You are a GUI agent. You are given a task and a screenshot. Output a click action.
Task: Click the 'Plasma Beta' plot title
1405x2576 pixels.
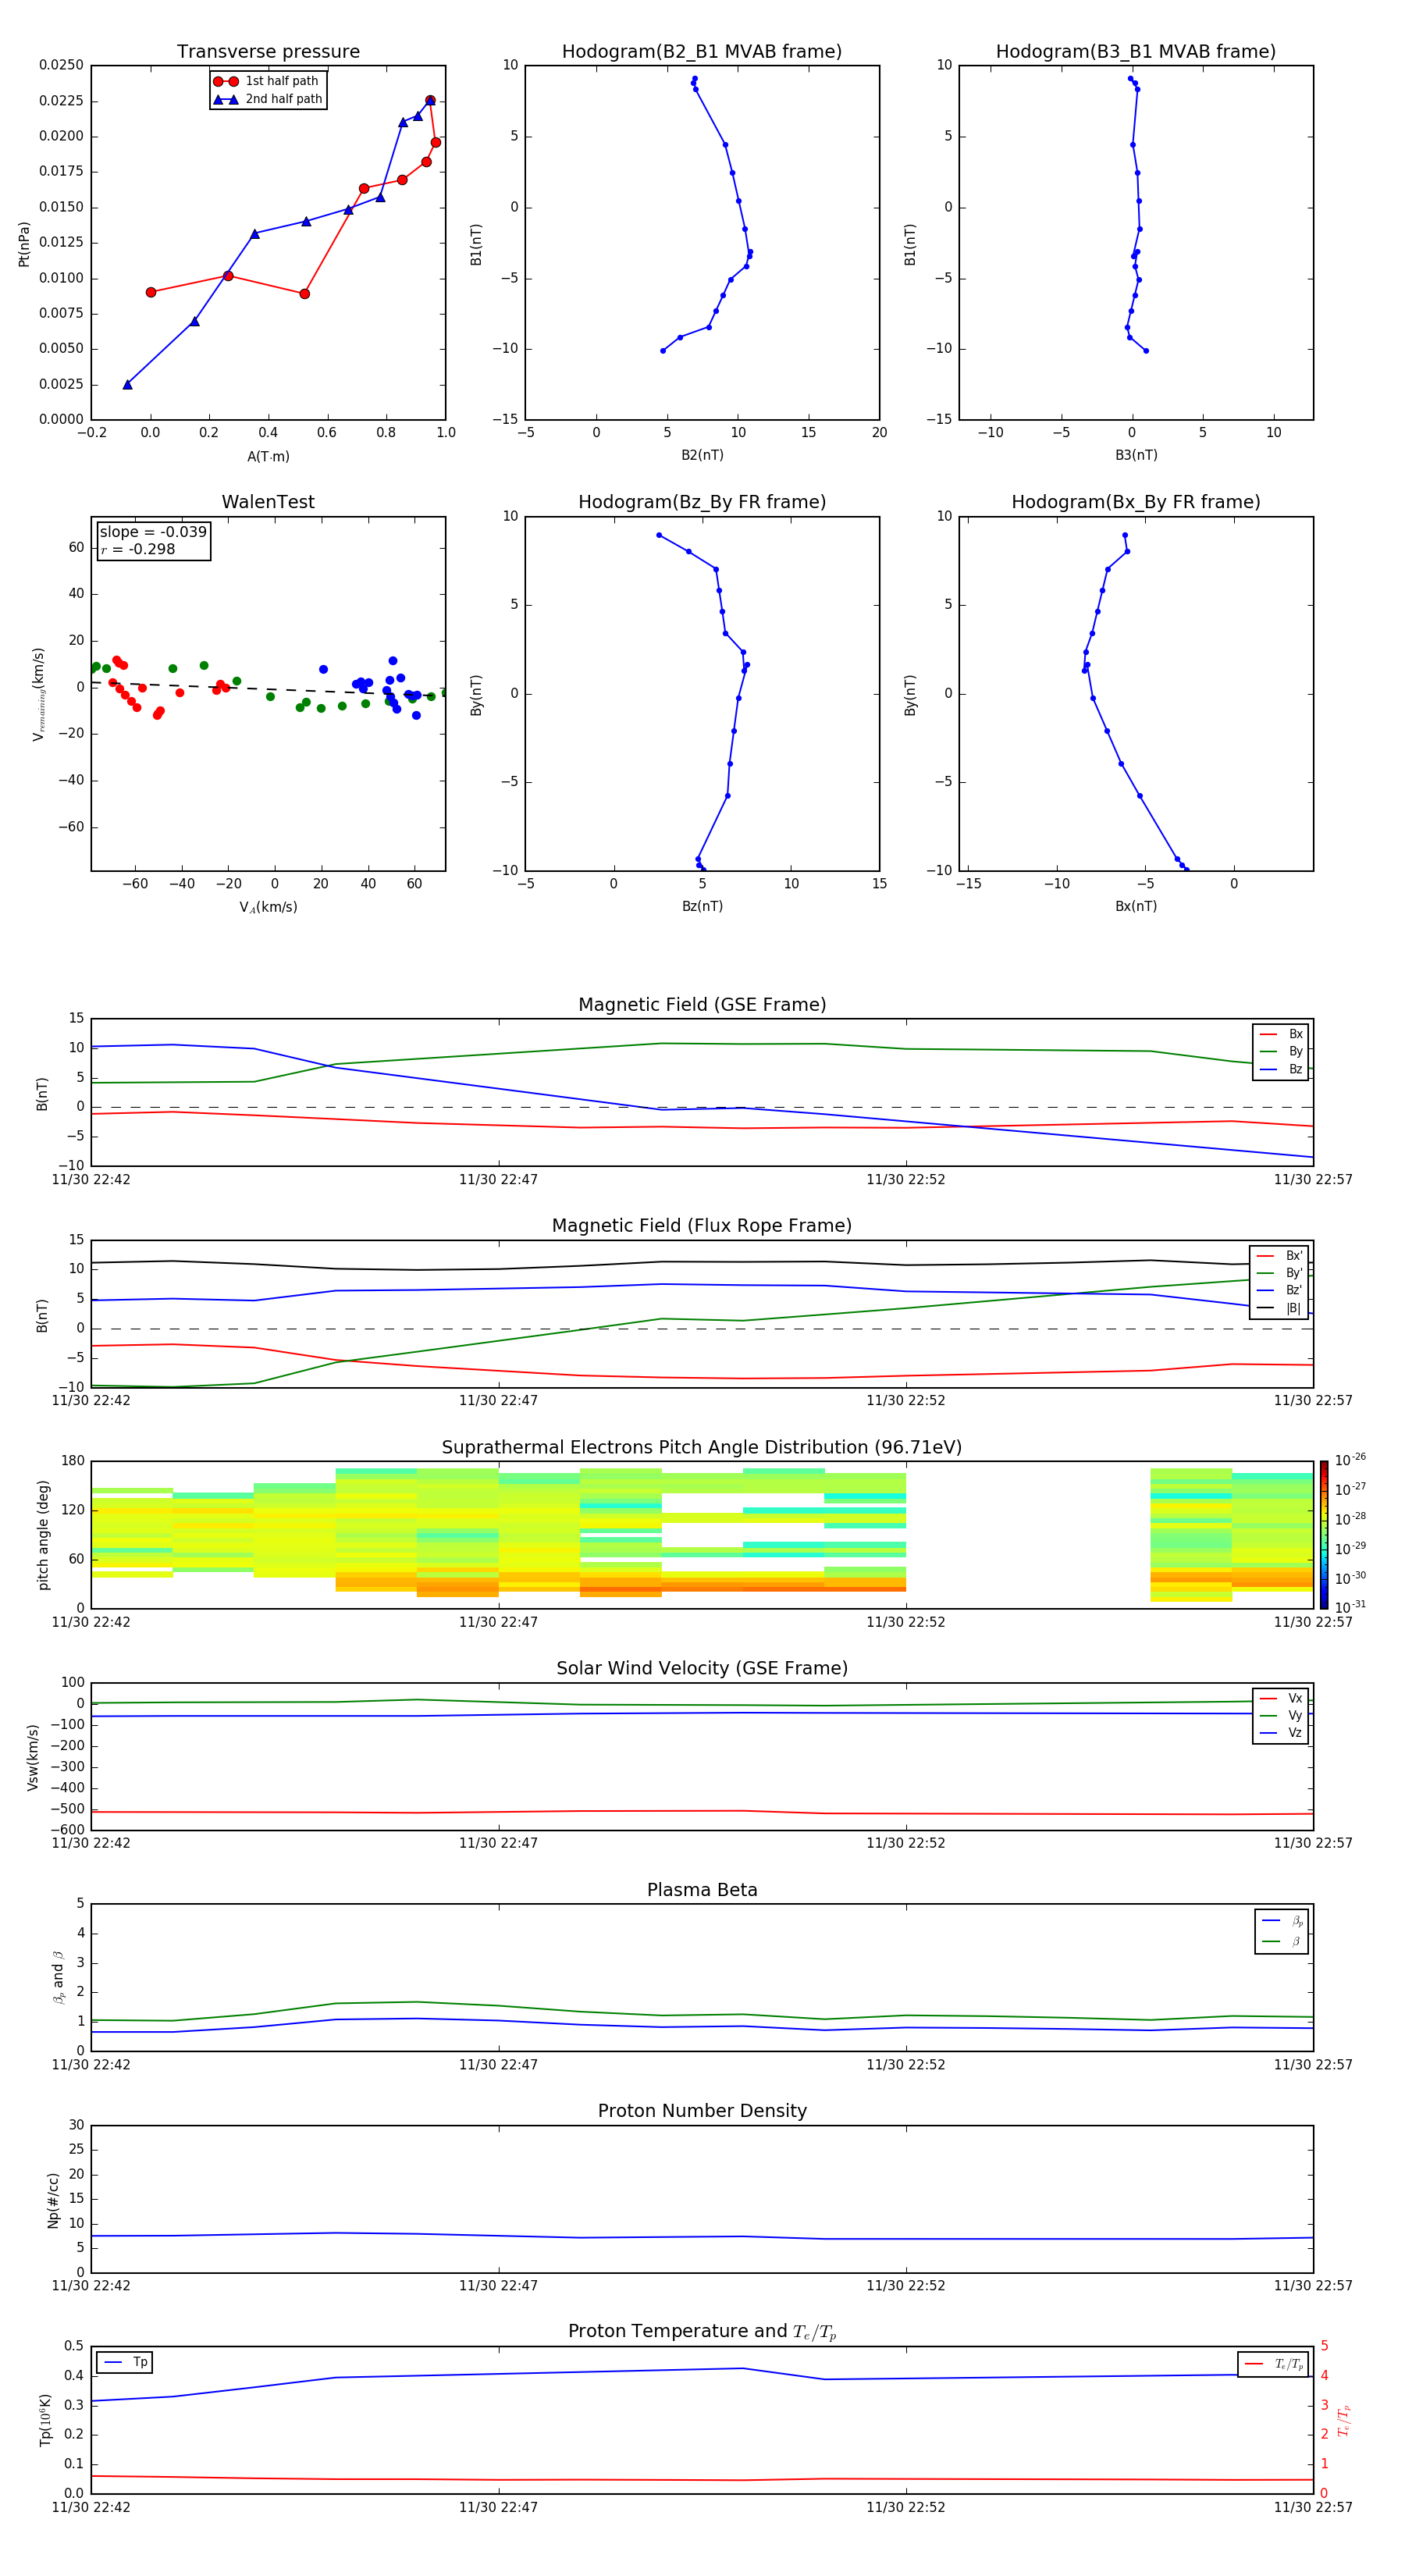click(x=702, y=1891)
